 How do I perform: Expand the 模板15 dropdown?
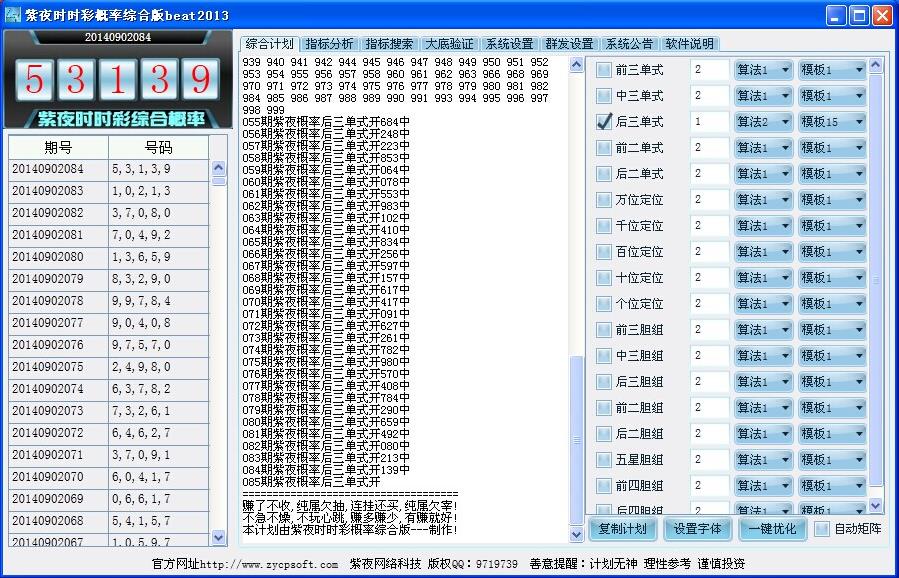click(x=831, y=122)
